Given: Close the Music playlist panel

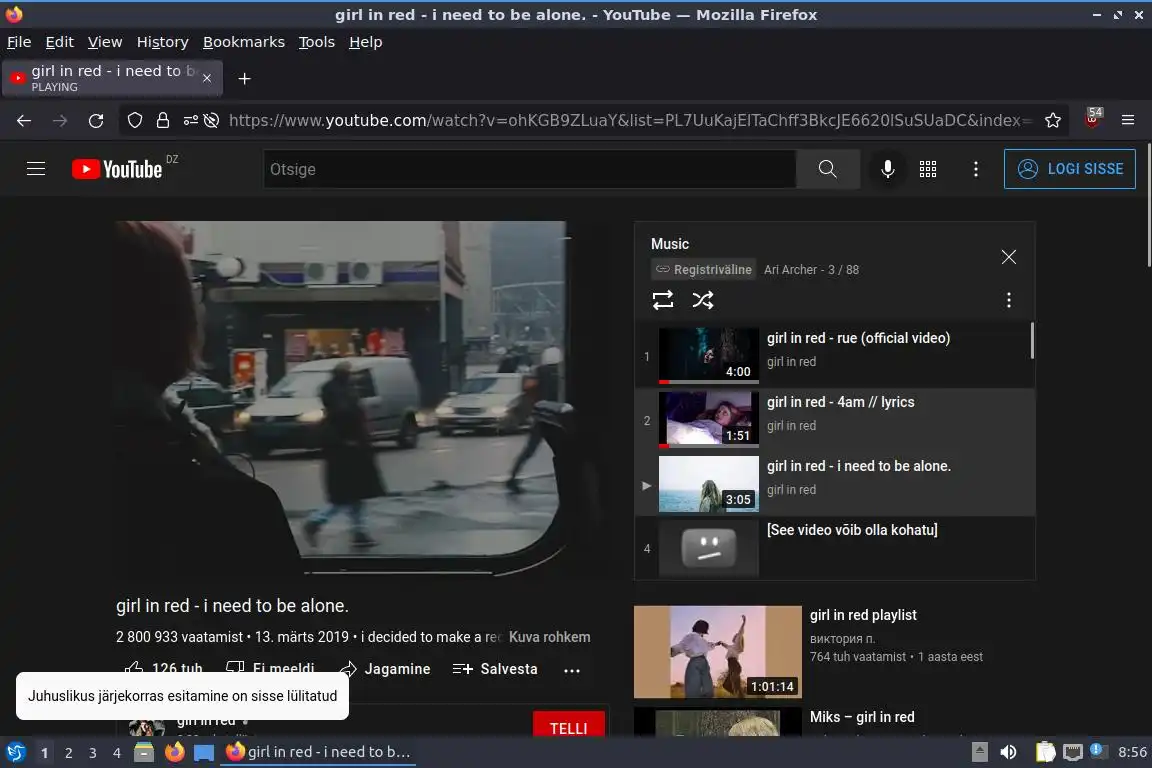Looking at the screenshot, I should (1009, 256).
